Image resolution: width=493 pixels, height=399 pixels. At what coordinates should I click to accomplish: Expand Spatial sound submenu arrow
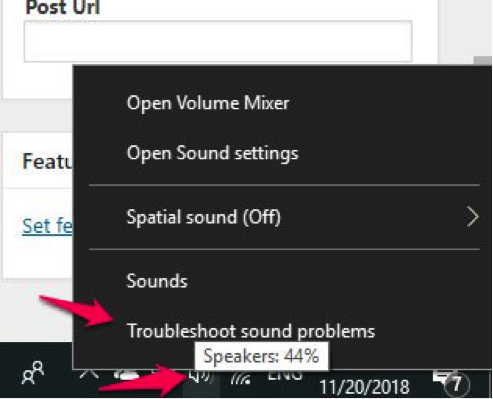point(472,217)
